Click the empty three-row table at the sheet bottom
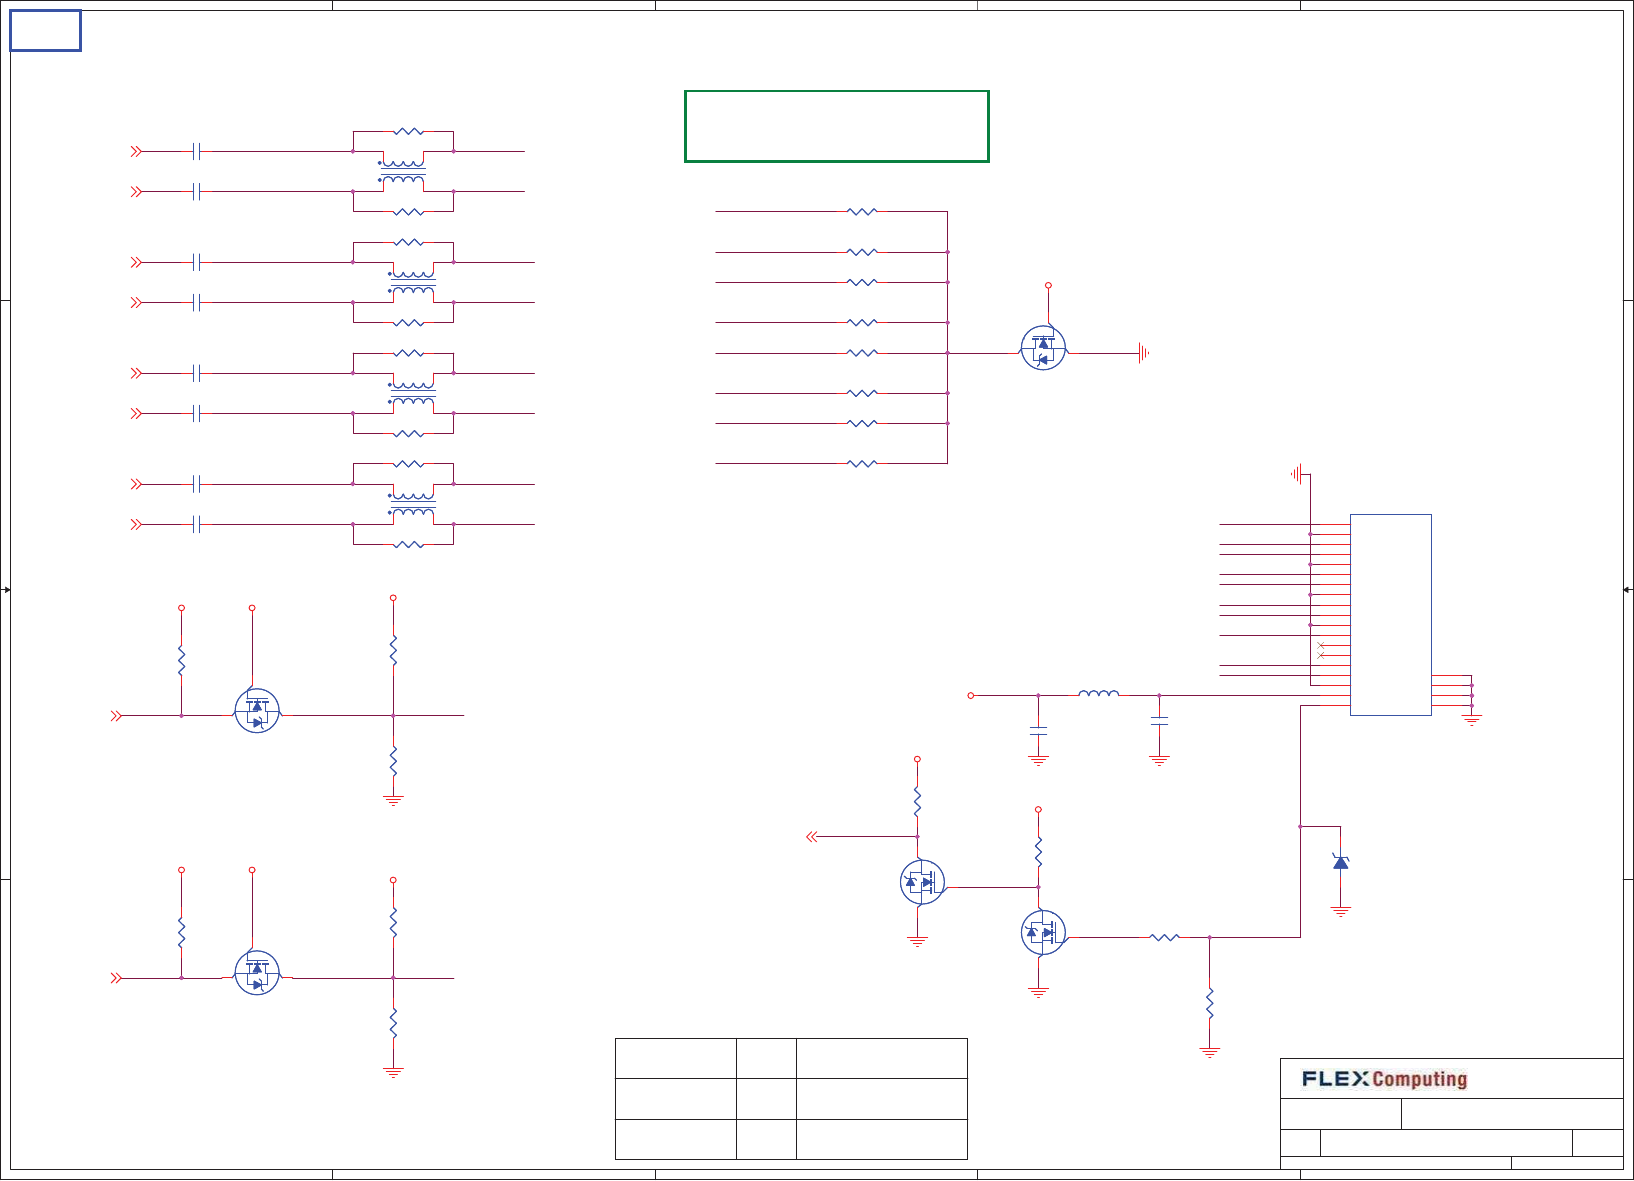Image resolution: width=1634 pixels, height=1181 pixels. click(791, 1099)
